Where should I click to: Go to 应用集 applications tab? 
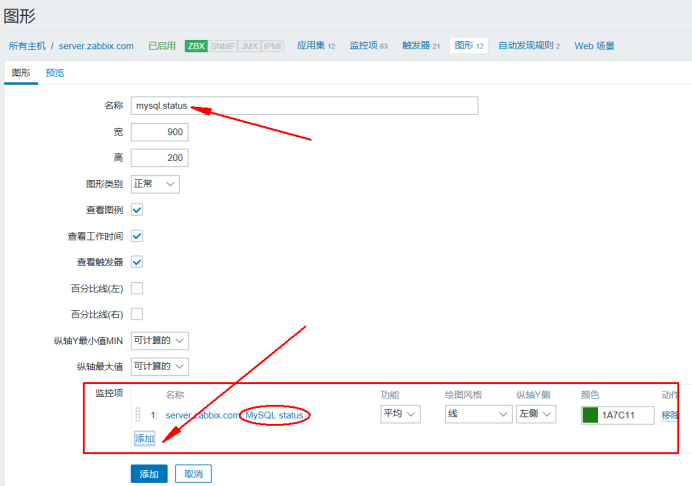(316, 45)
